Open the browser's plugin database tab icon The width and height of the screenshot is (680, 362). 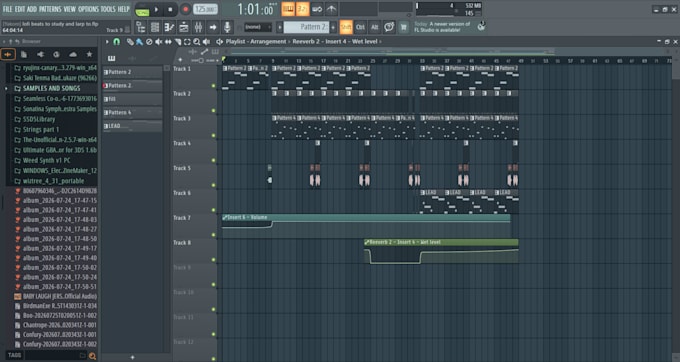pos(40,54)
